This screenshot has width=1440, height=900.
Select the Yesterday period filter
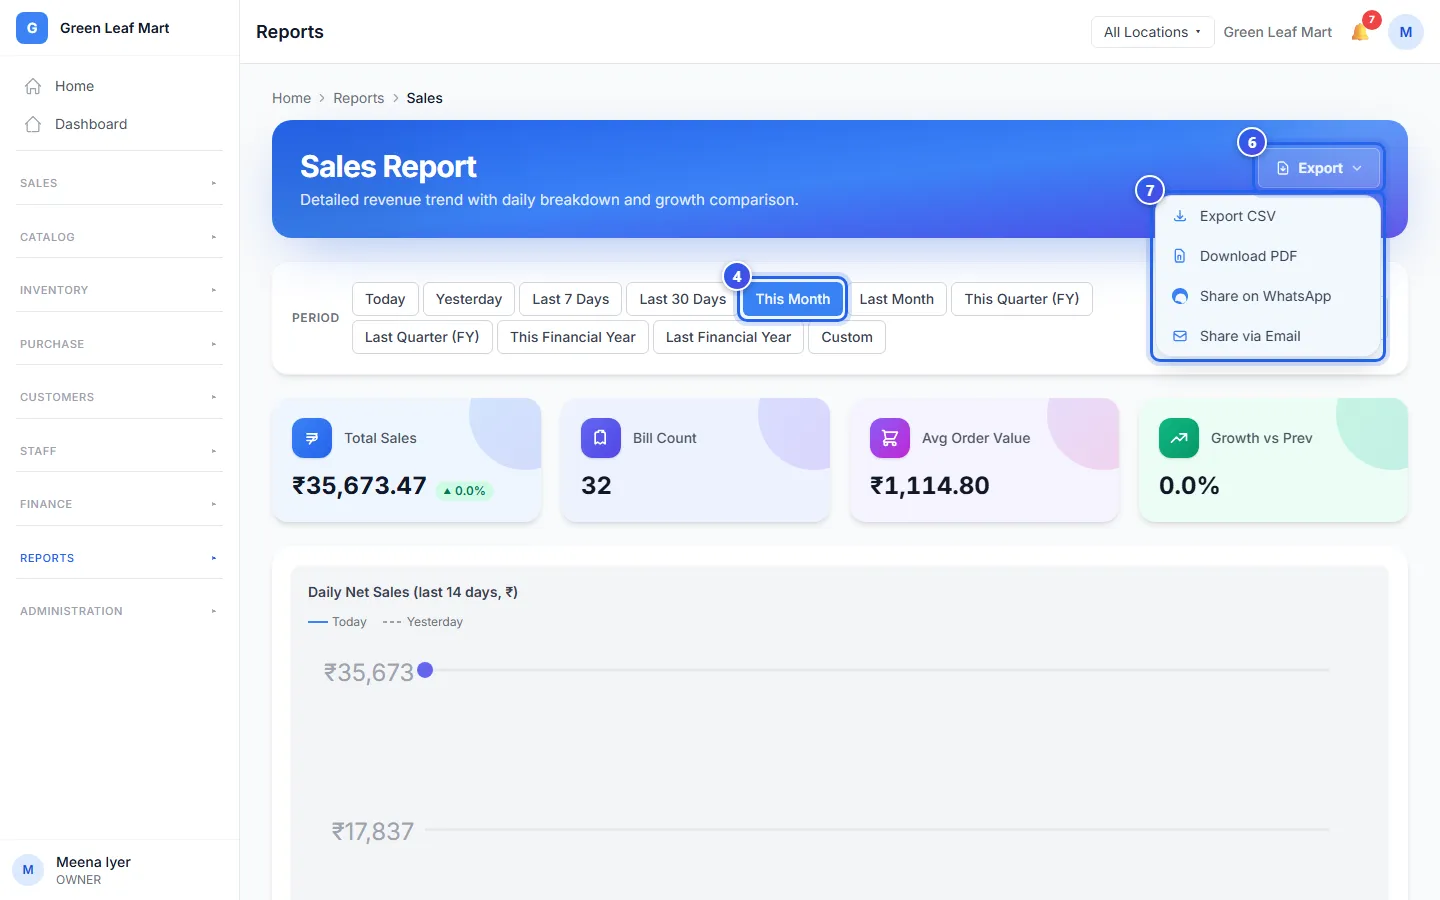469,299
